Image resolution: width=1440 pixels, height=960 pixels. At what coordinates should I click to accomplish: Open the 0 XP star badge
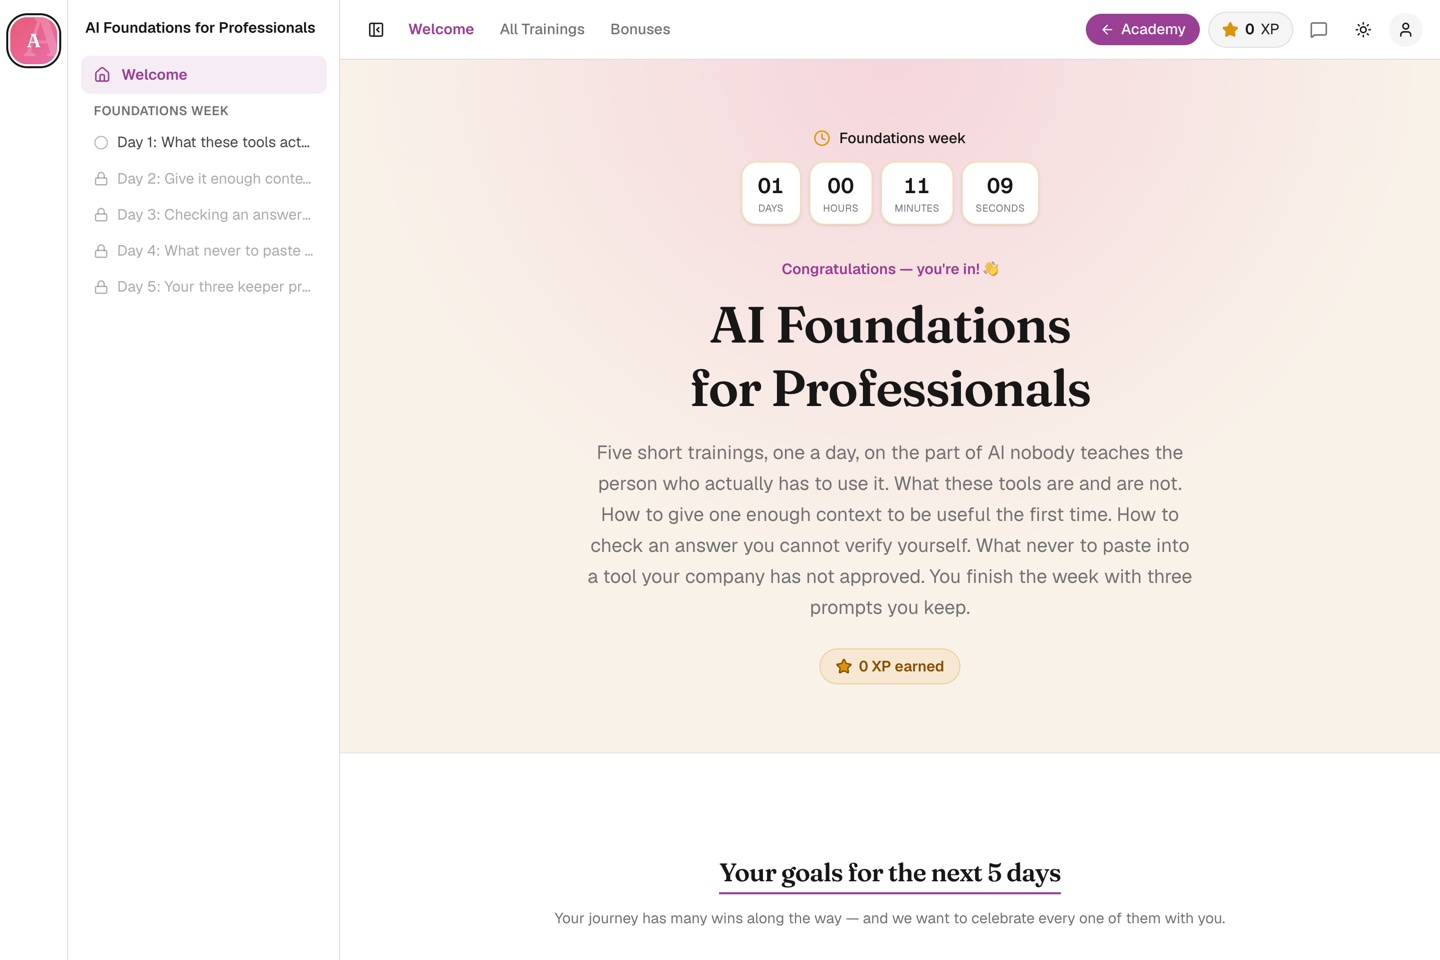(x=1250, y=30)
